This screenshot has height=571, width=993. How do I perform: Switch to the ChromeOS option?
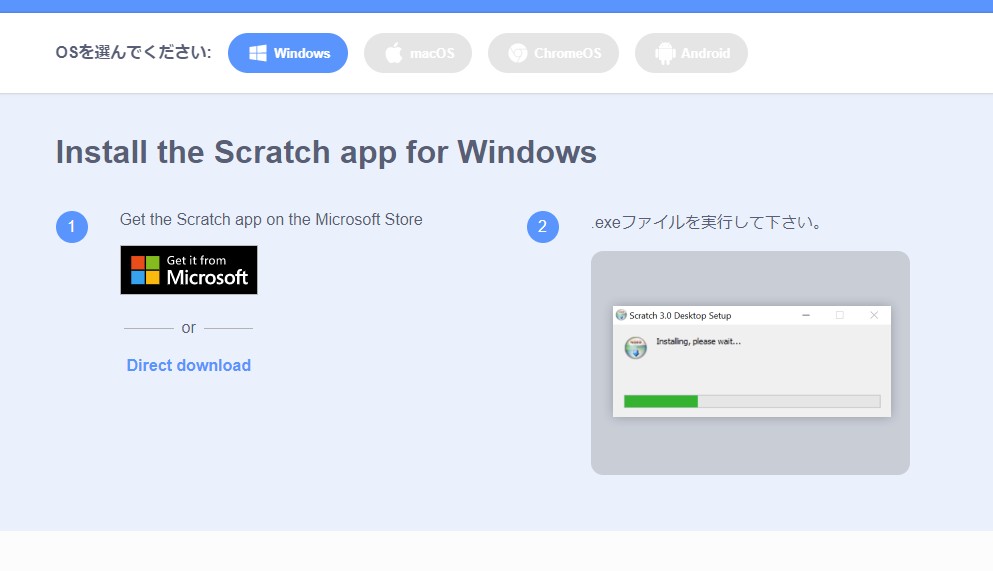(553, 53)
